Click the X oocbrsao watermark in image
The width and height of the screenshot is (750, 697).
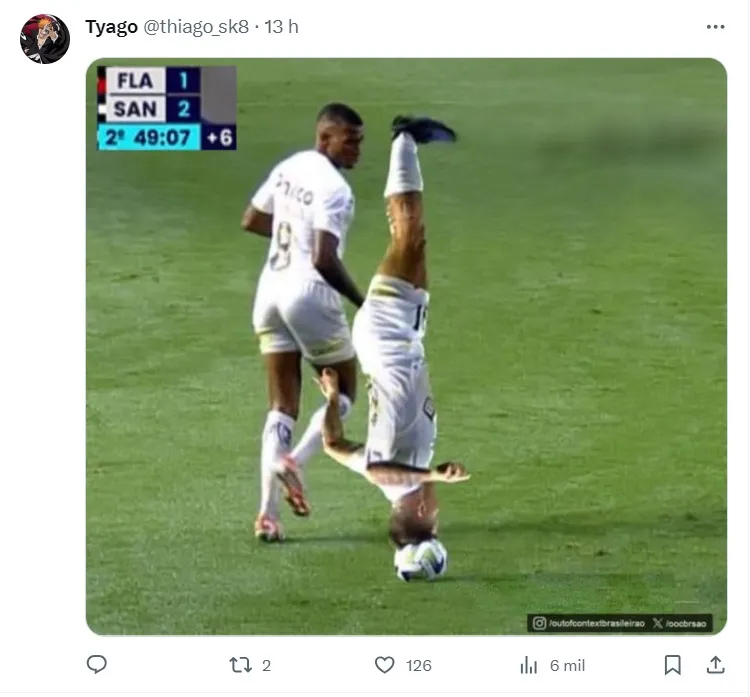(680, 623)
